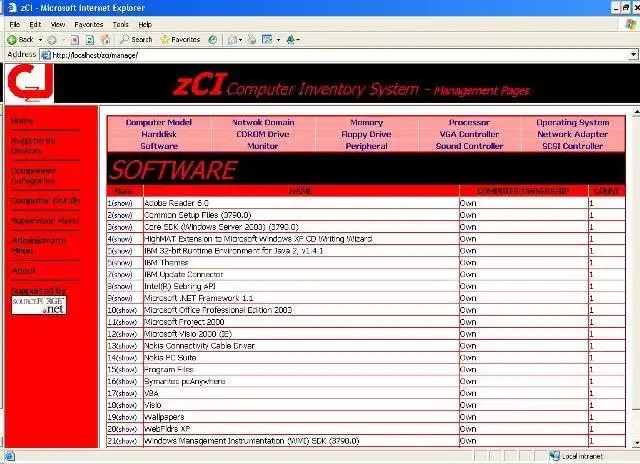This screenshot has height=464, width=640.
Task: Go to Home in the red sidebar
Action: 22,121
